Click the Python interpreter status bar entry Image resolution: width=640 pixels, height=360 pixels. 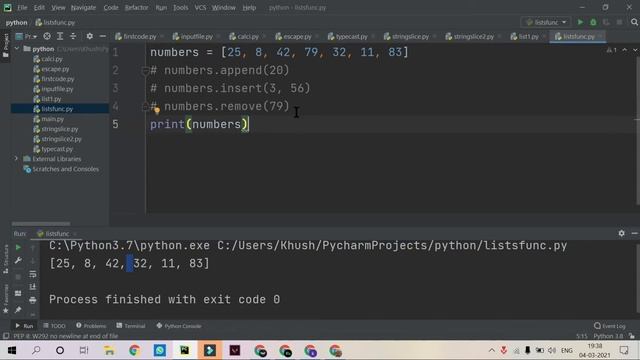[608, 336]
